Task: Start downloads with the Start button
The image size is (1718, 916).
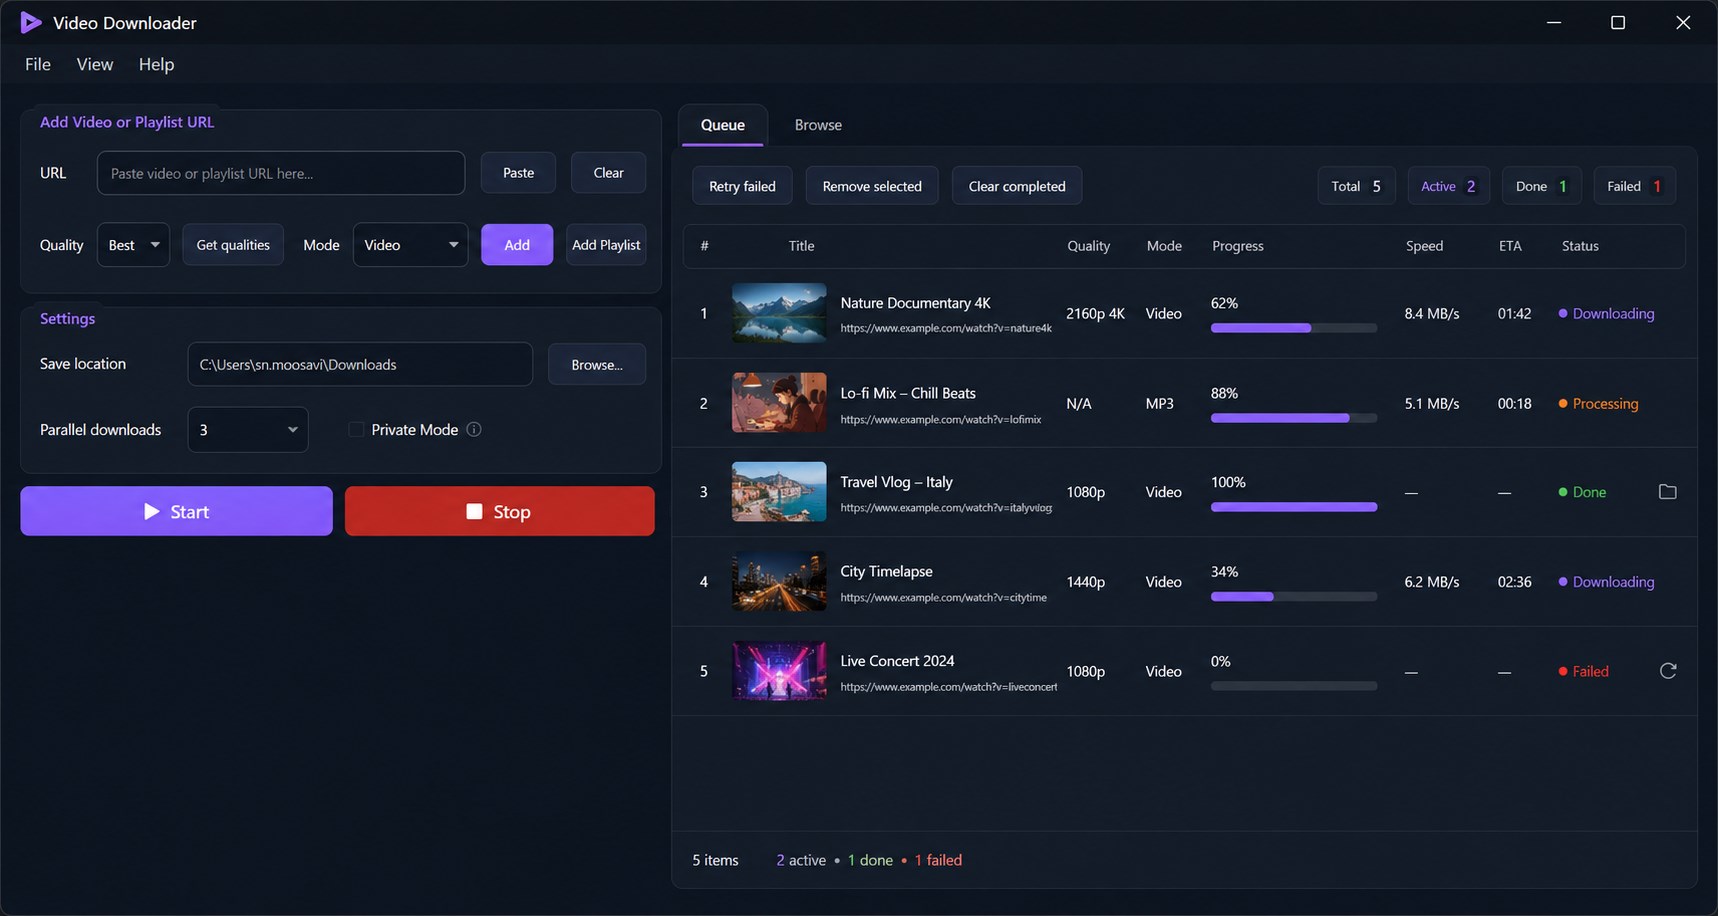Action: click(x=176, y=511)
